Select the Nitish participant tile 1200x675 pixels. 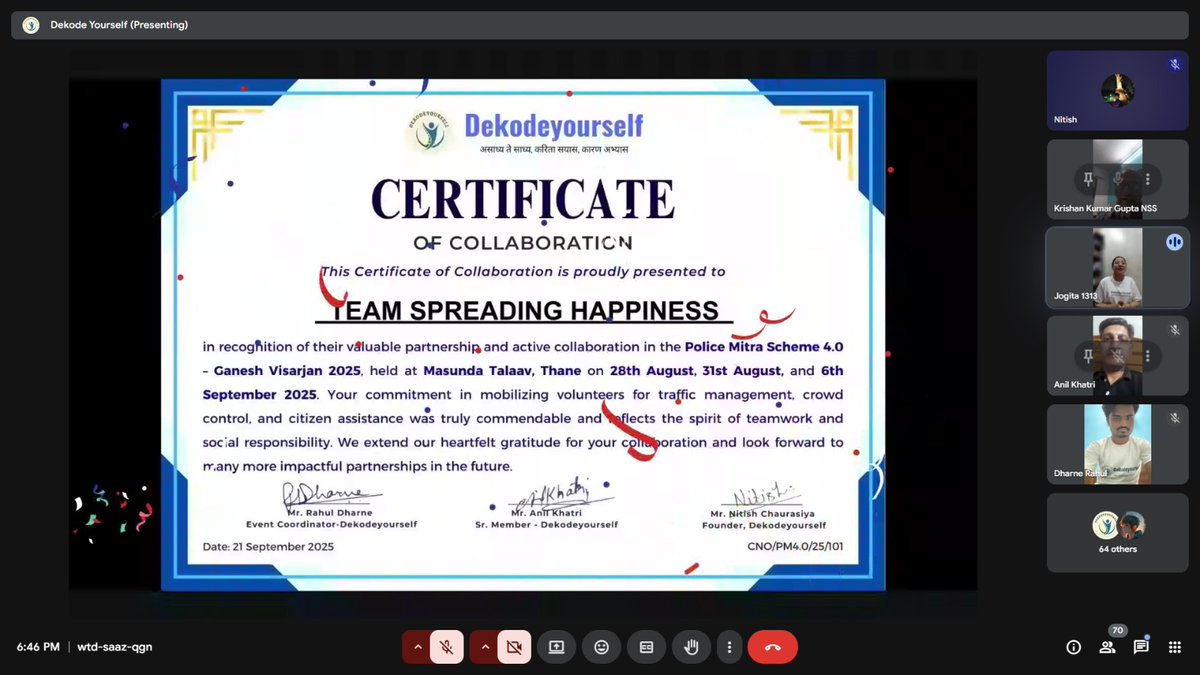(1117, 90)
